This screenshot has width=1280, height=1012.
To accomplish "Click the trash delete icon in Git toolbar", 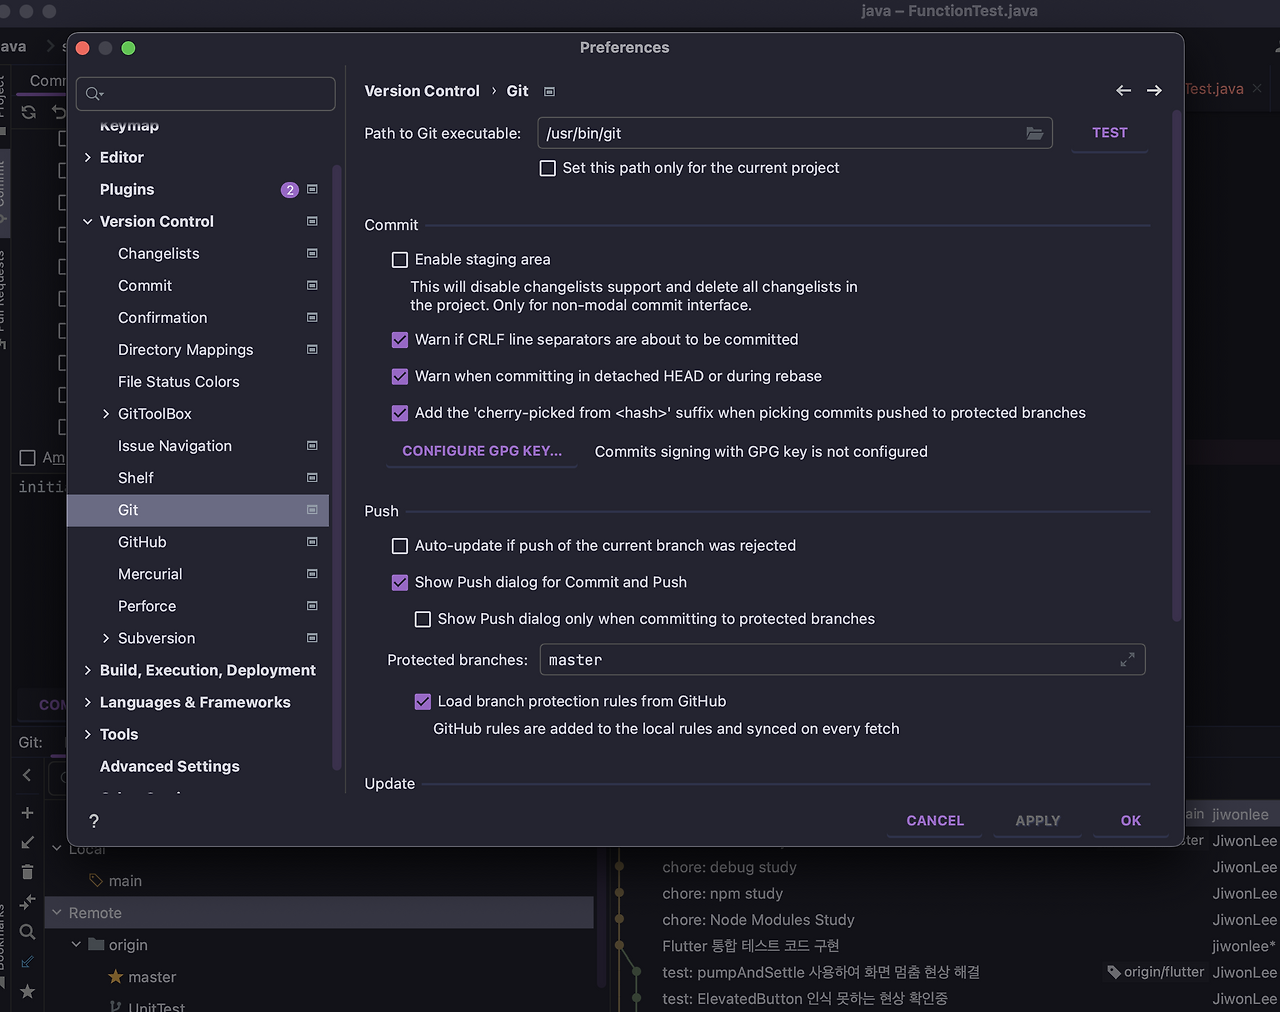I will click(27, 872).
